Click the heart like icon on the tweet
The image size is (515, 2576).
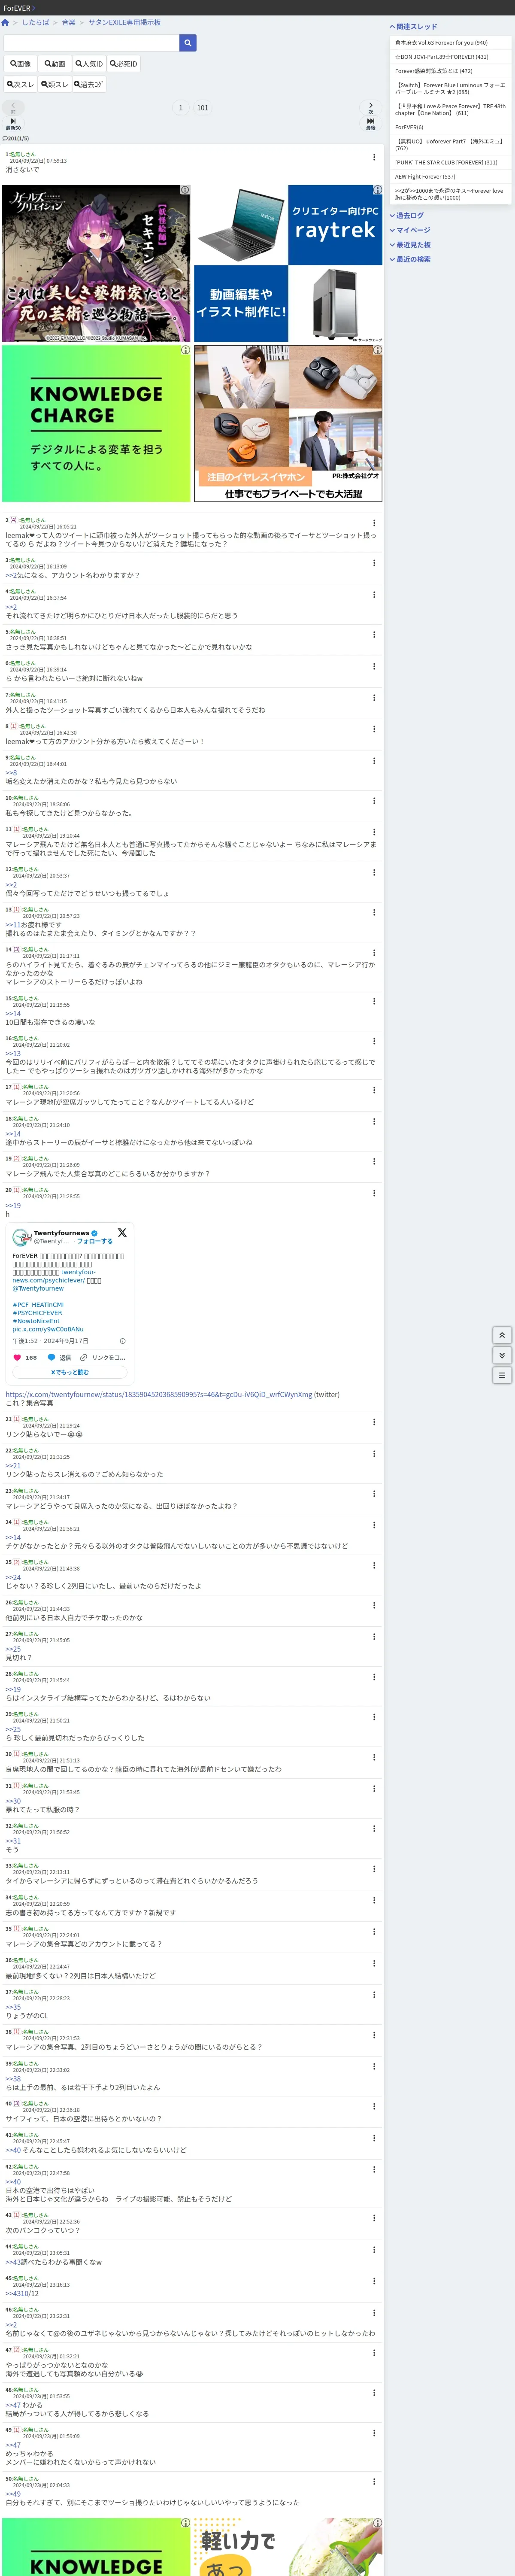[x=17, y=1357]
